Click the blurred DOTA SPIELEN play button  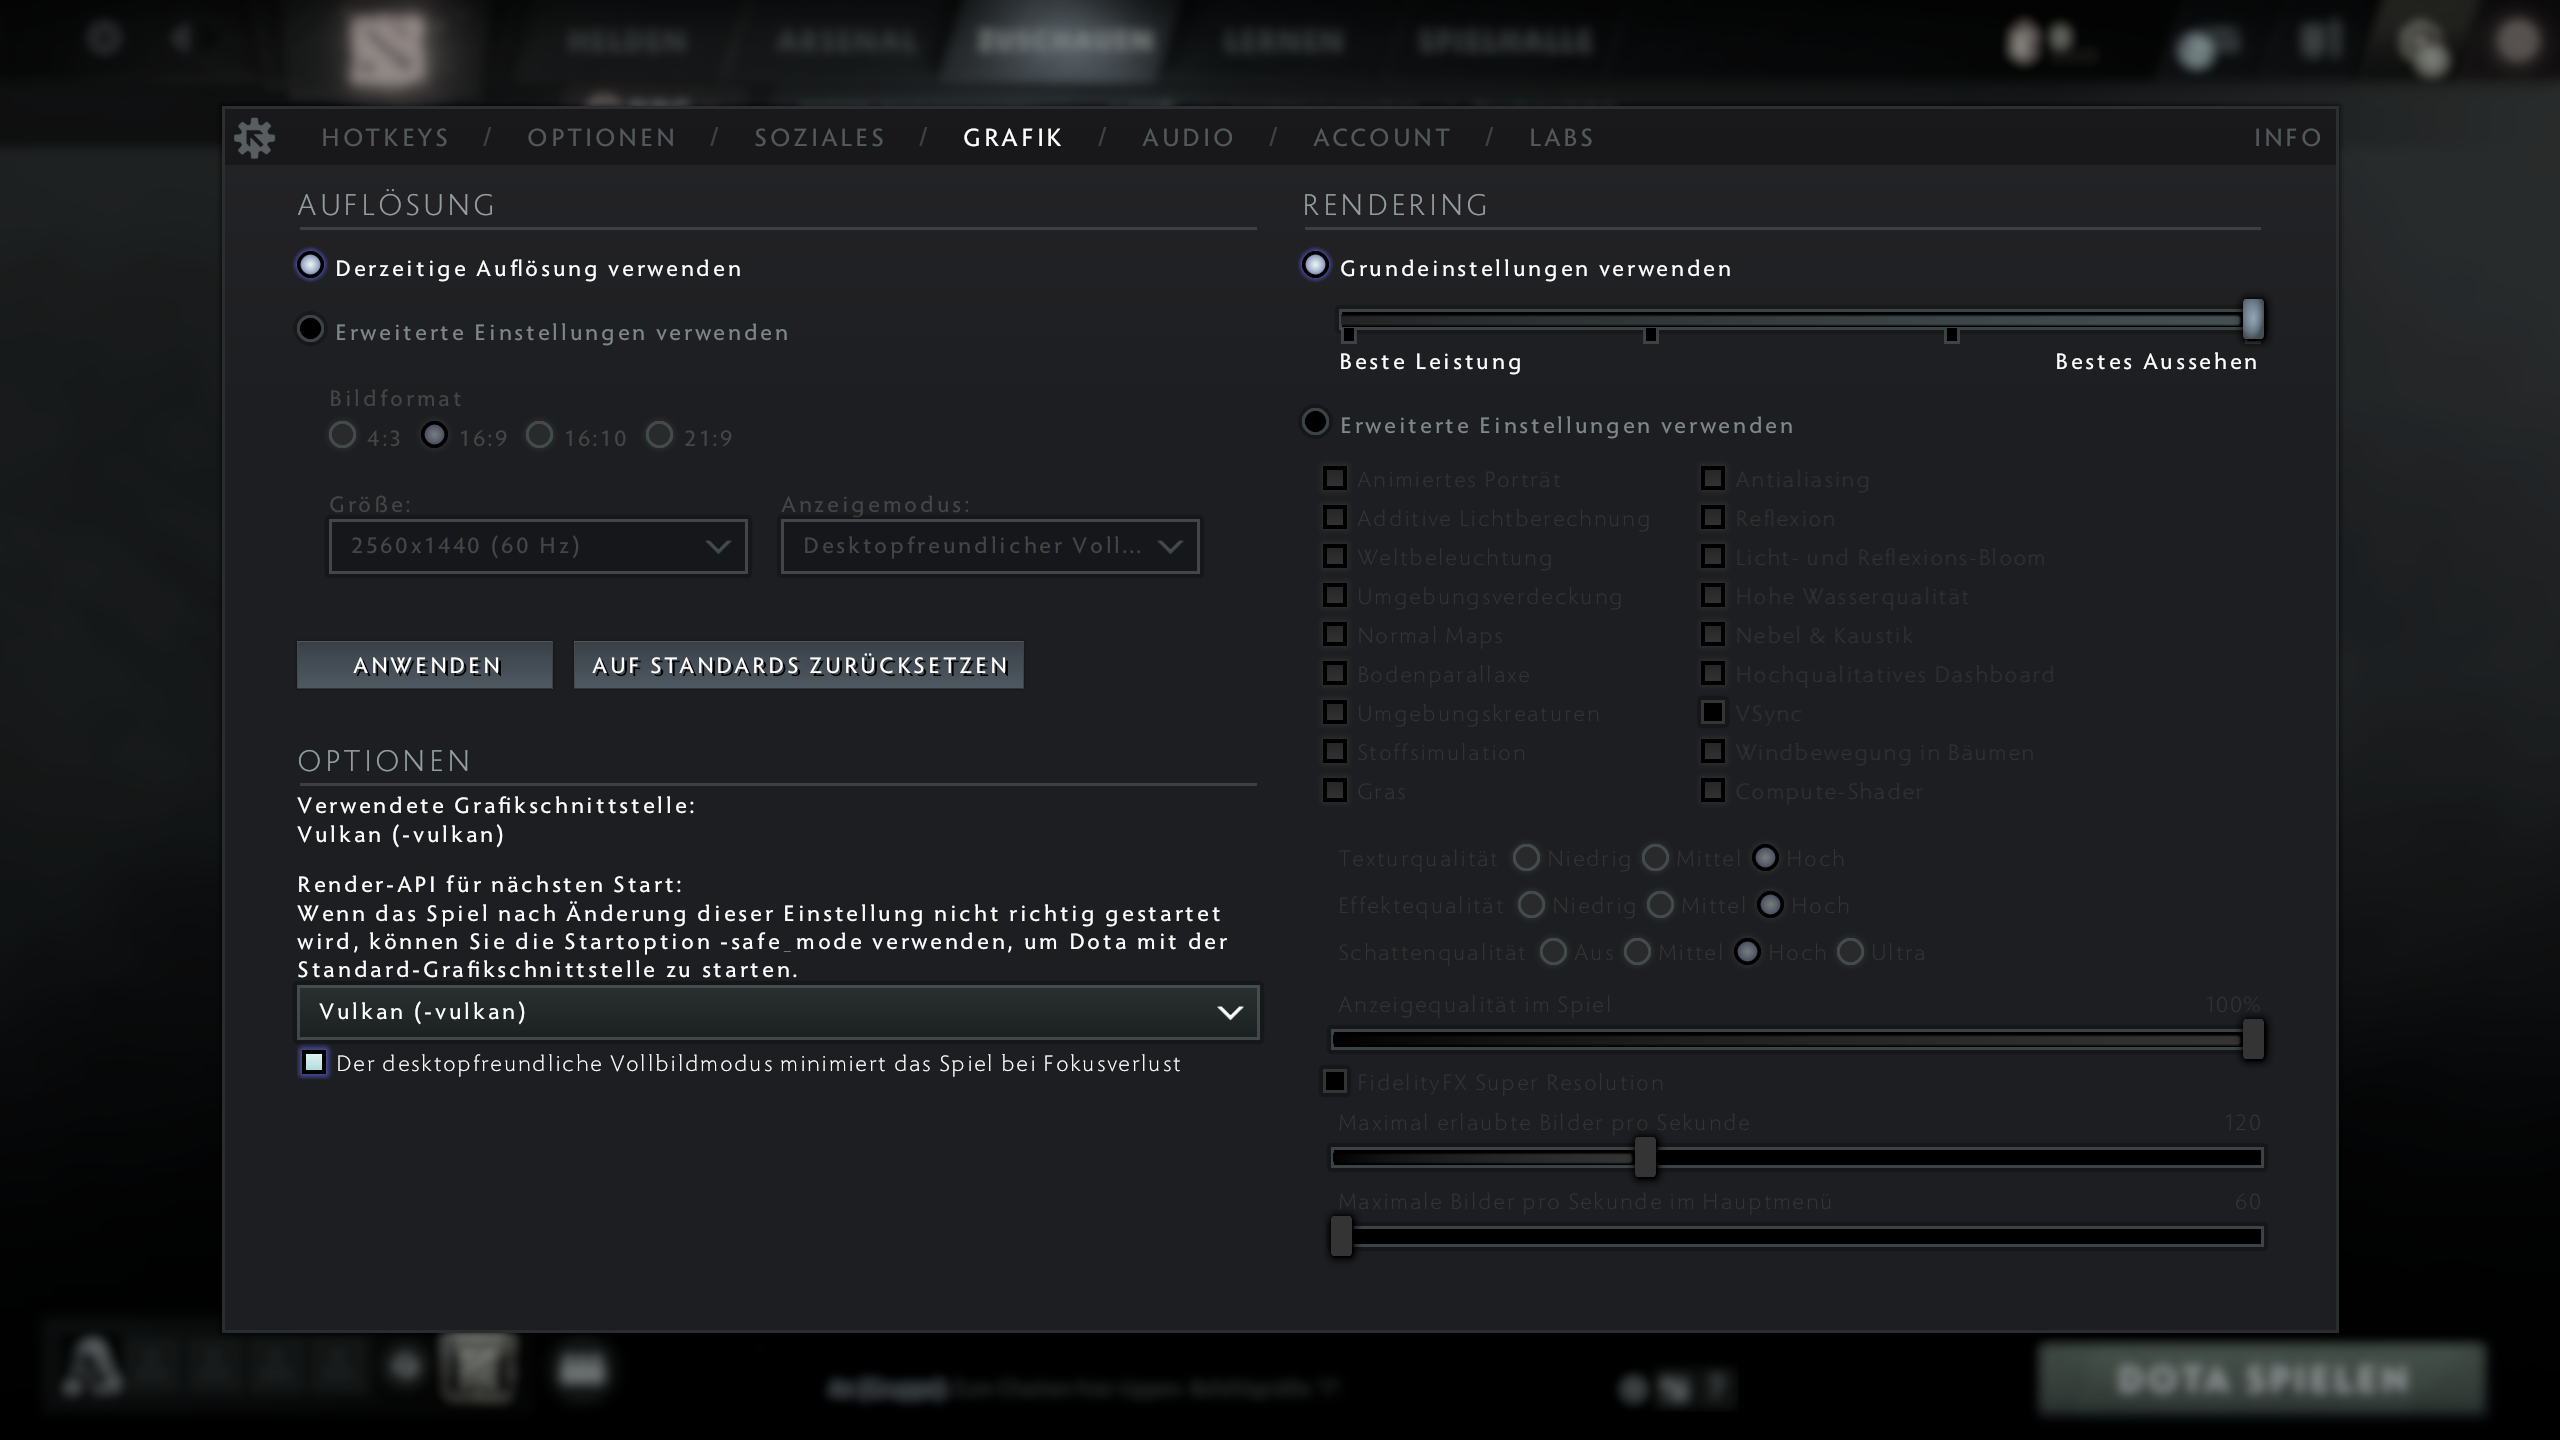(2261, 1379)
